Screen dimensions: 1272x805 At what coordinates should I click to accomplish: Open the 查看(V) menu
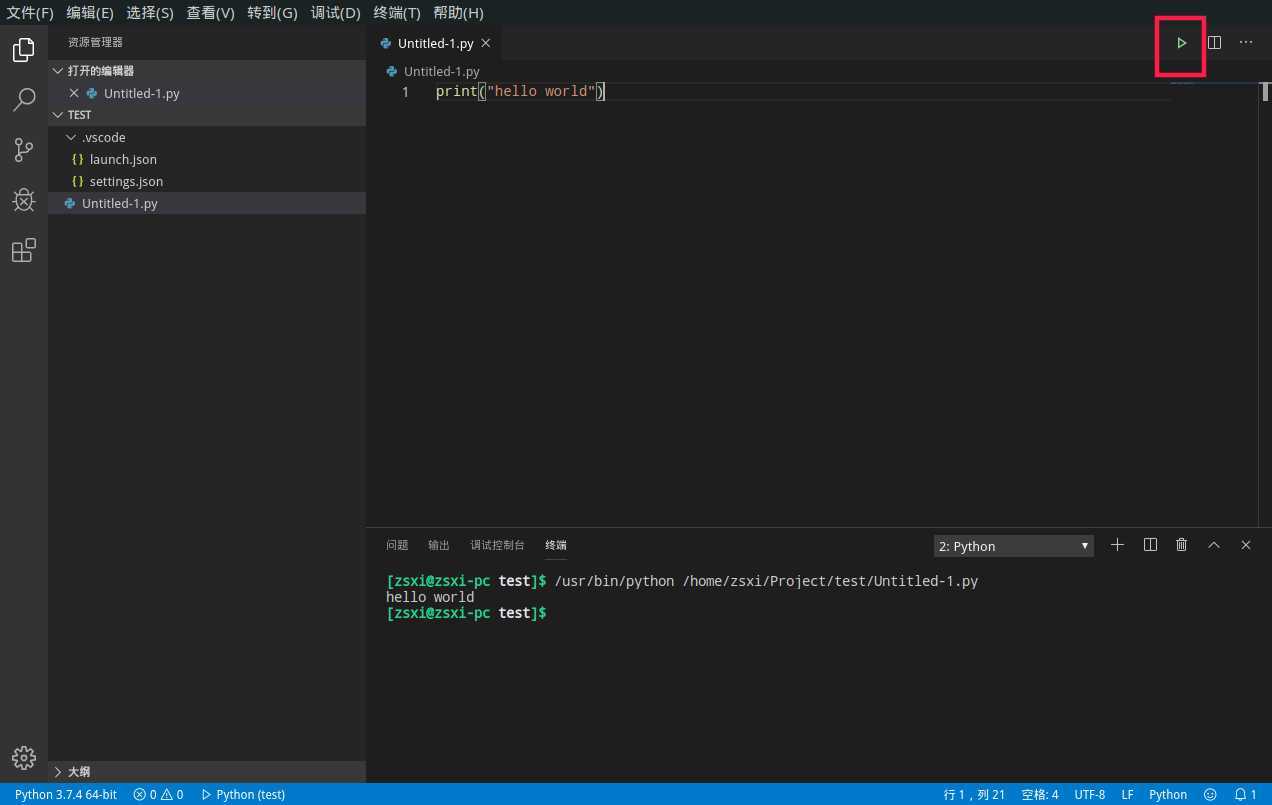coord(210,13)
